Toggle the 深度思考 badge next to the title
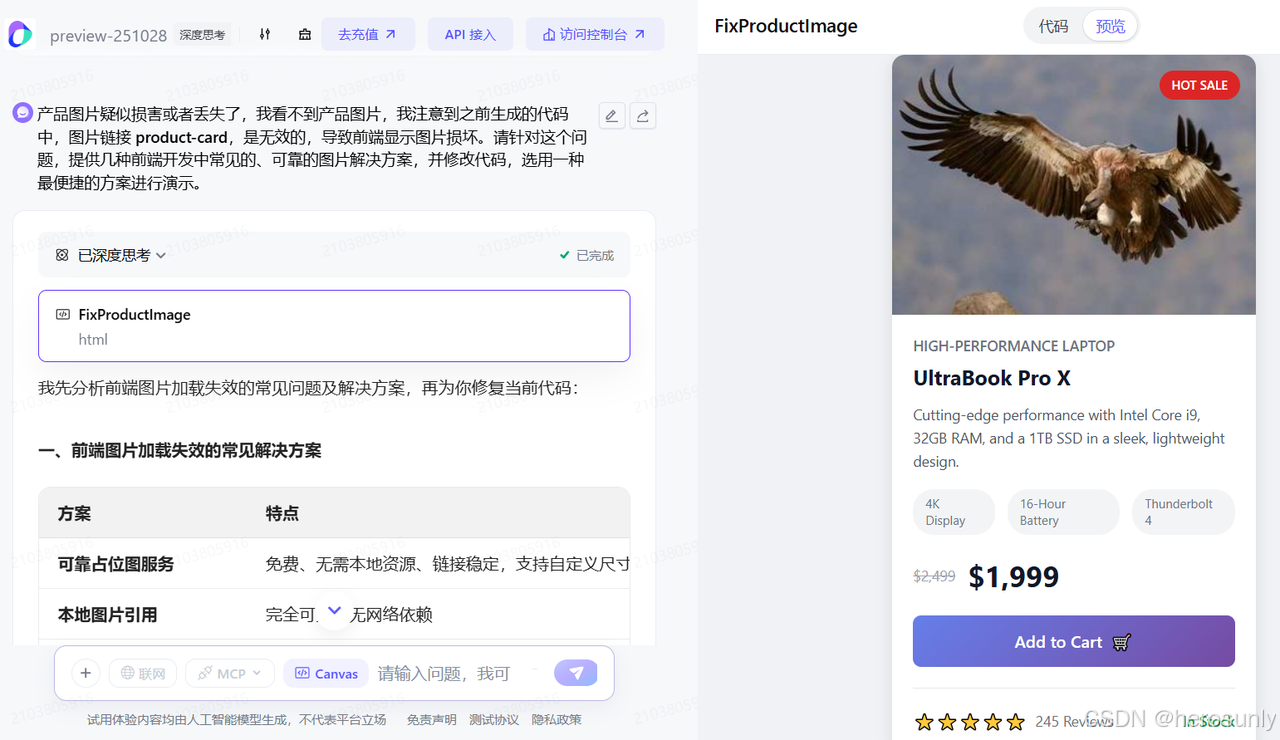Viewport: 1280px width, 740px height. (203, 34)
